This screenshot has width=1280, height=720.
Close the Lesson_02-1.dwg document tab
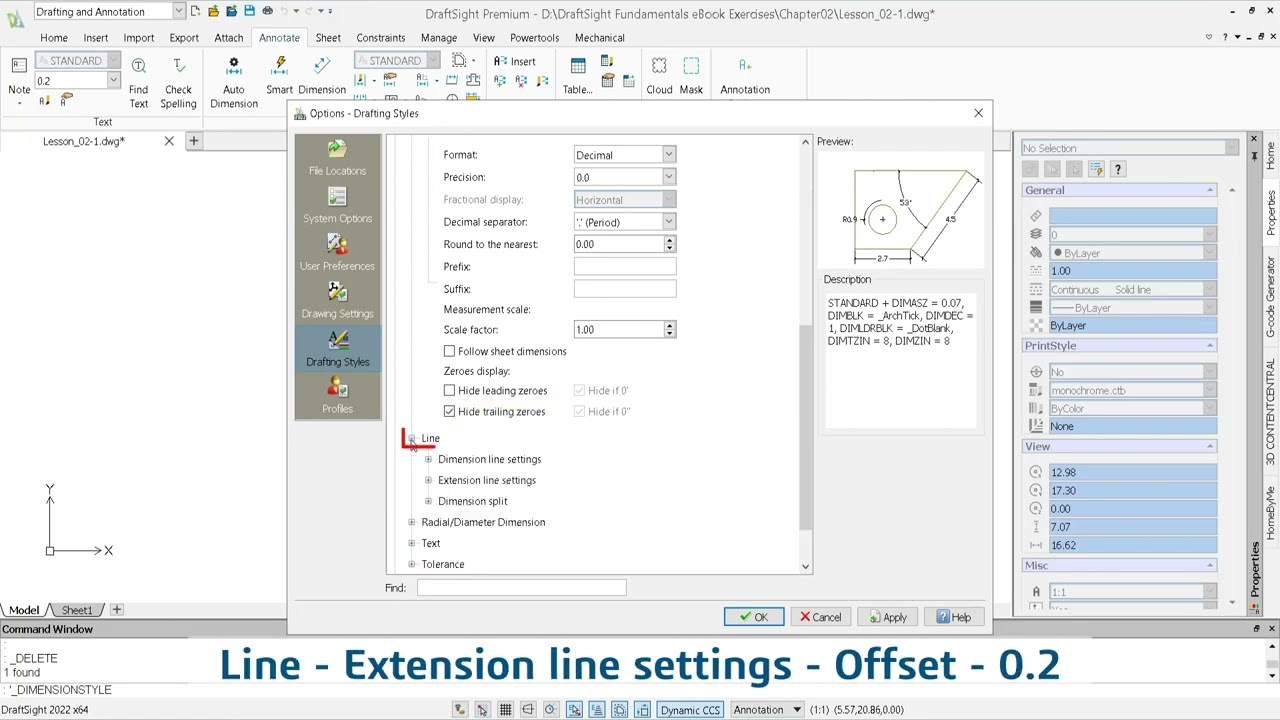click(x=169, y=141)
